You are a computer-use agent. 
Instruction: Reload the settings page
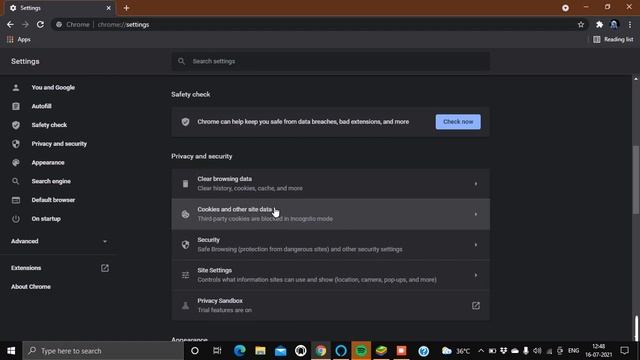coord(40,24)
